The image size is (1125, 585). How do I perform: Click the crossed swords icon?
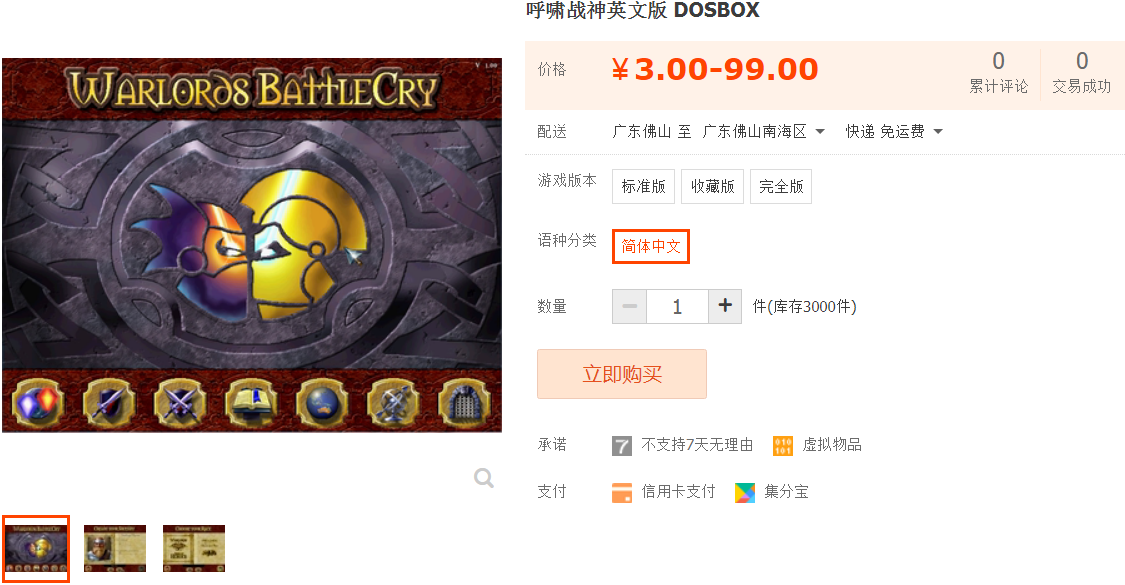coord(180,403)
